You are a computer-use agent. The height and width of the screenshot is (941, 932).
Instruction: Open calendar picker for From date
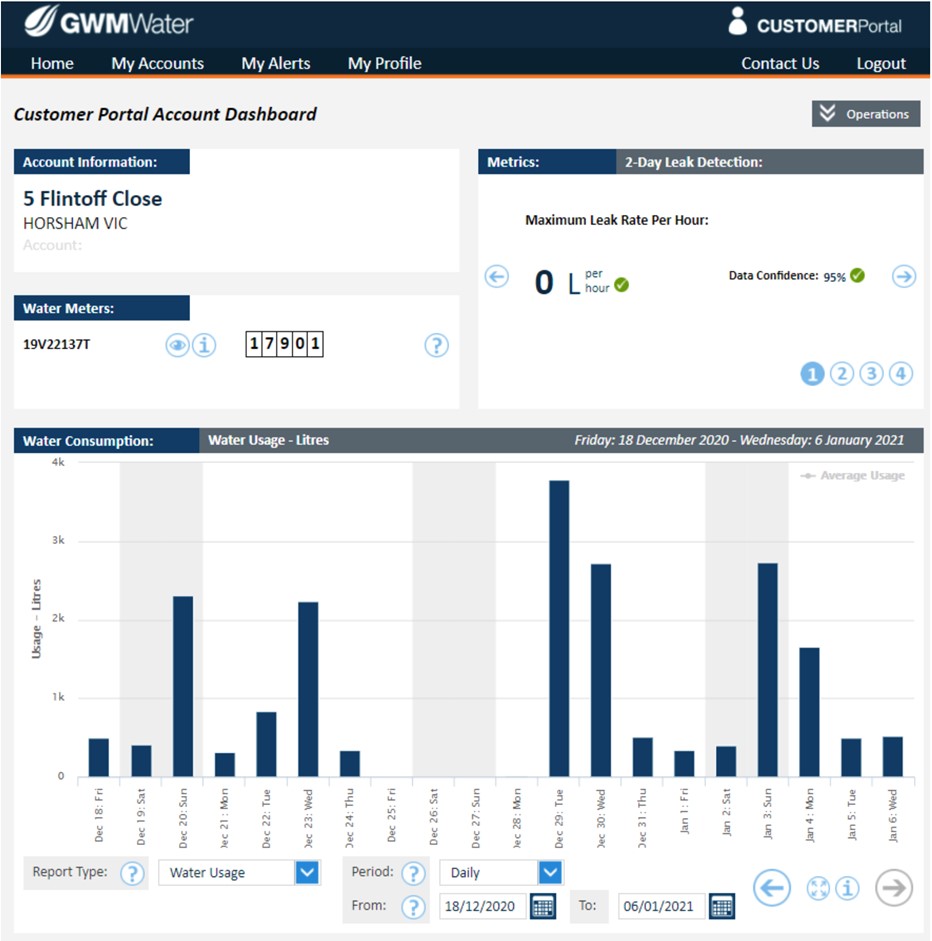tap(543, 907)
